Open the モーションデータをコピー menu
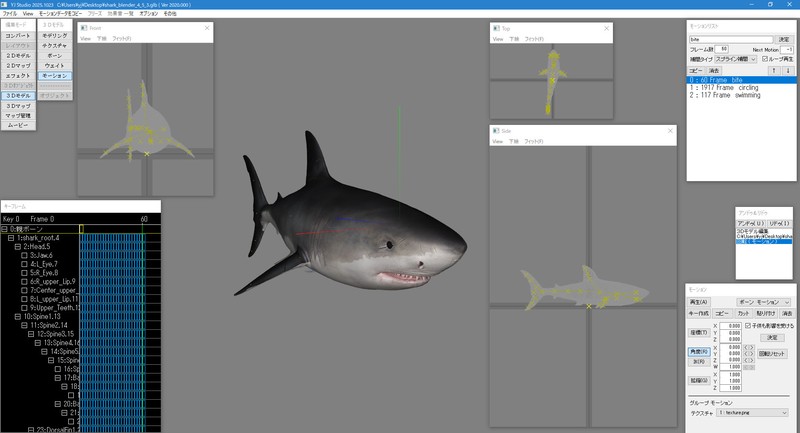 point(60,14)
